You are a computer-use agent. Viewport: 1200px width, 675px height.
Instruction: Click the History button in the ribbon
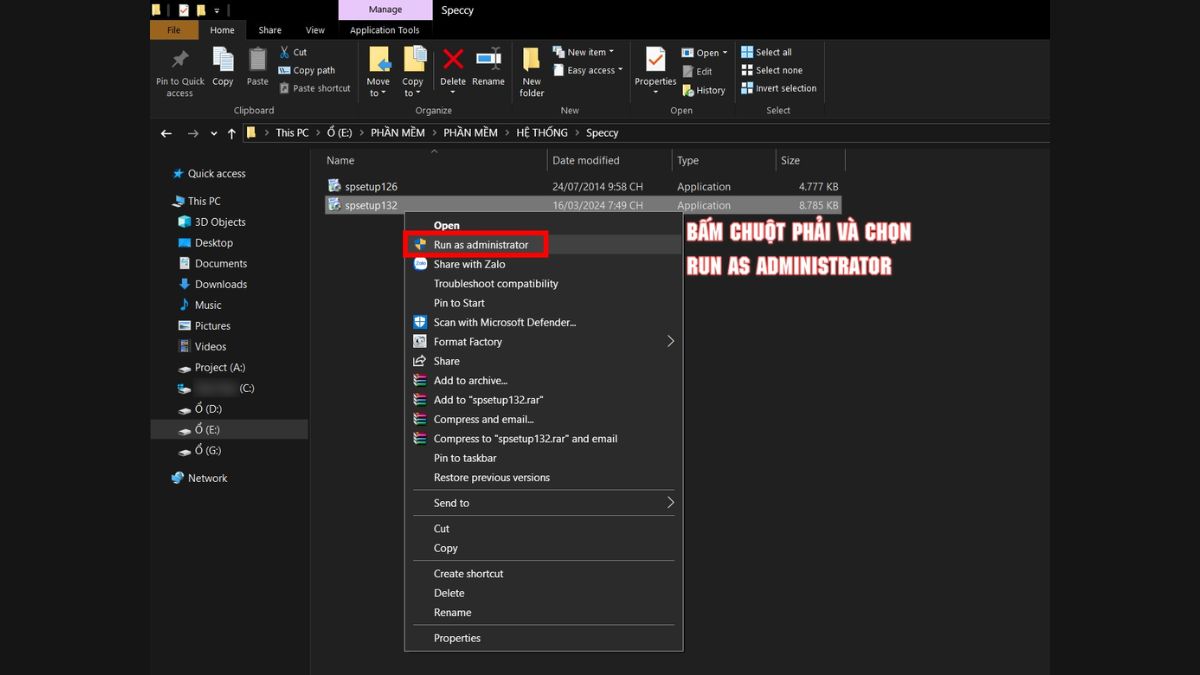coord(704,90)
